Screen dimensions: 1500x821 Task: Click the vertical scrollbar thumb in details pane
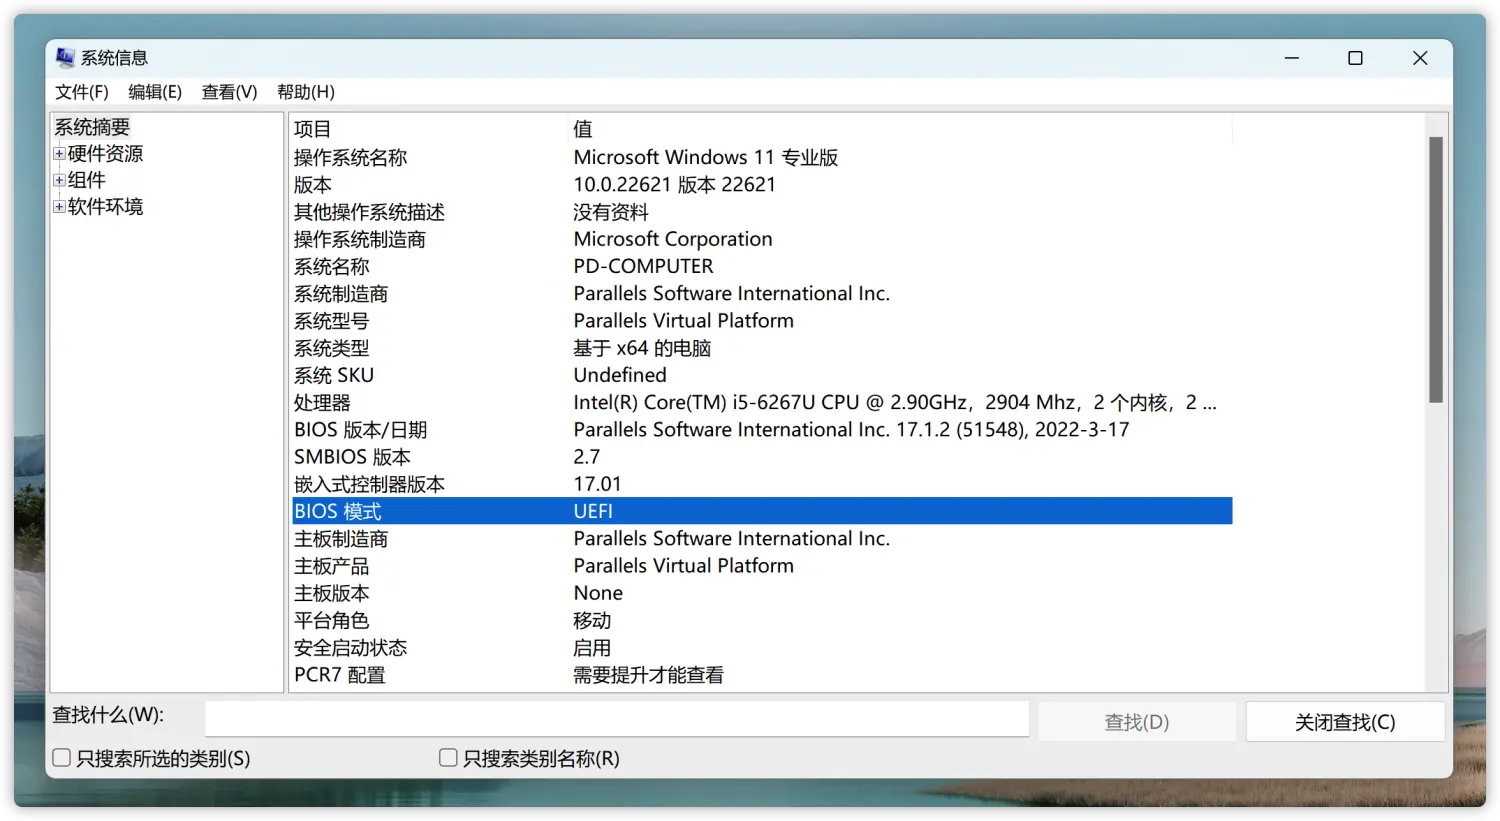coord(1436,270)
